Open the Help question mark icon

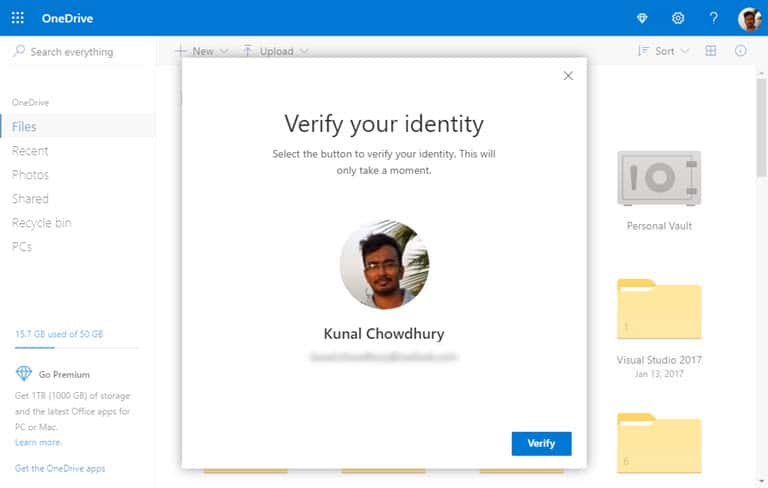click(714, 18)
